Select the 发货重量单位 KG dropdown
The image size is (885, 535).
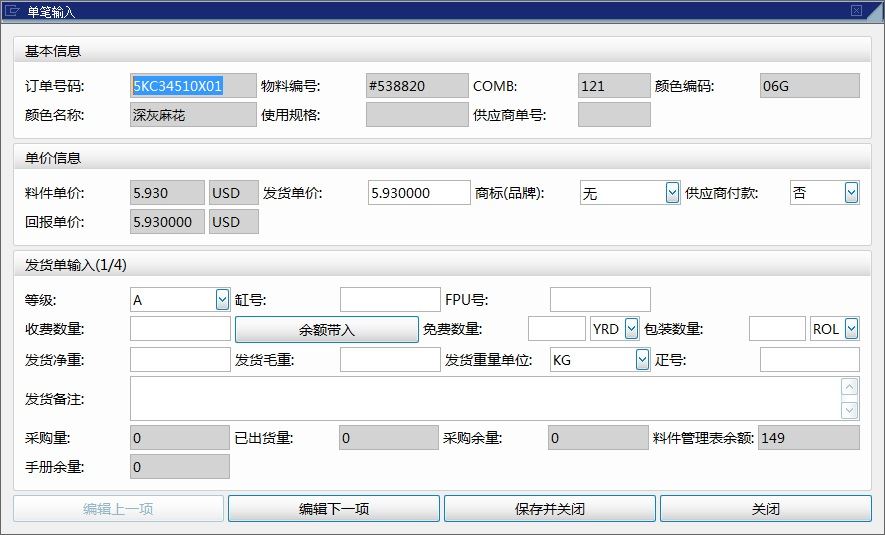tap(642, 360)
